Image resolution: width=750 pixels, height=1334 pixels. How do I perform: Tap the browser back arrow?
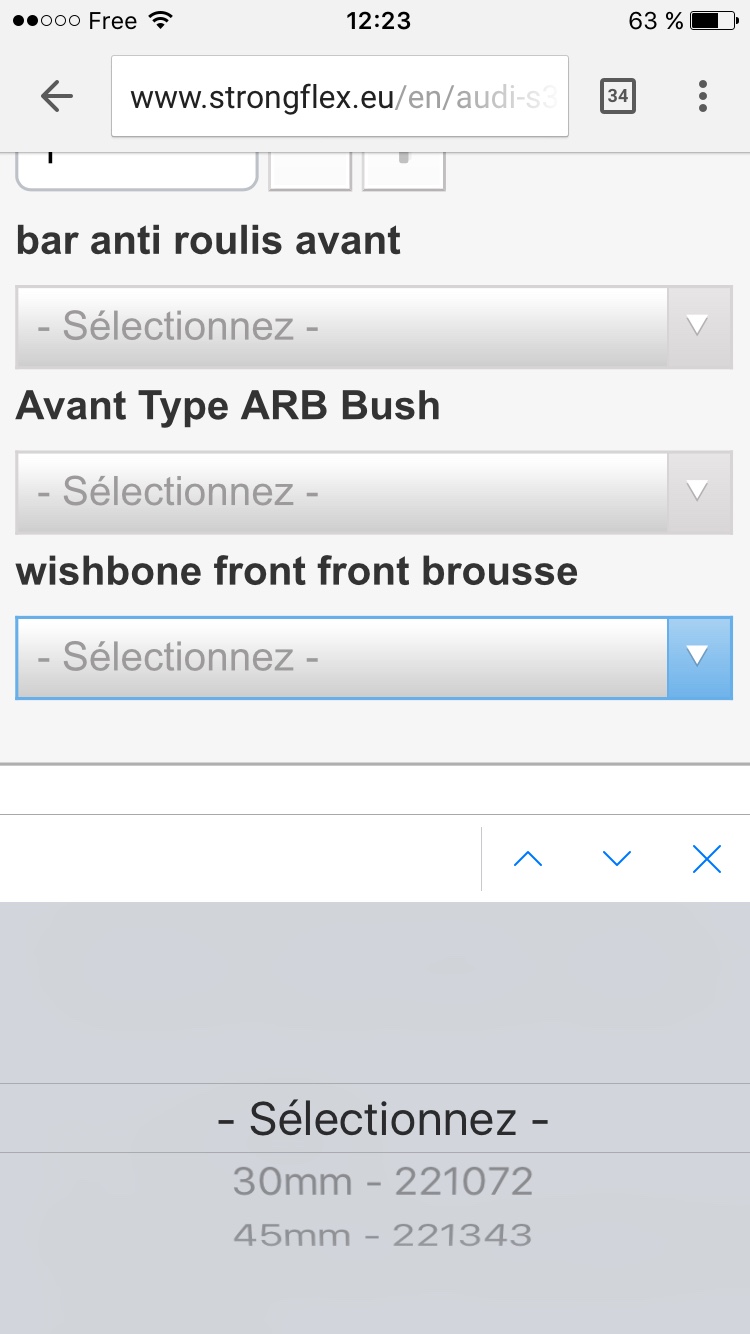(x=57, y=96)
